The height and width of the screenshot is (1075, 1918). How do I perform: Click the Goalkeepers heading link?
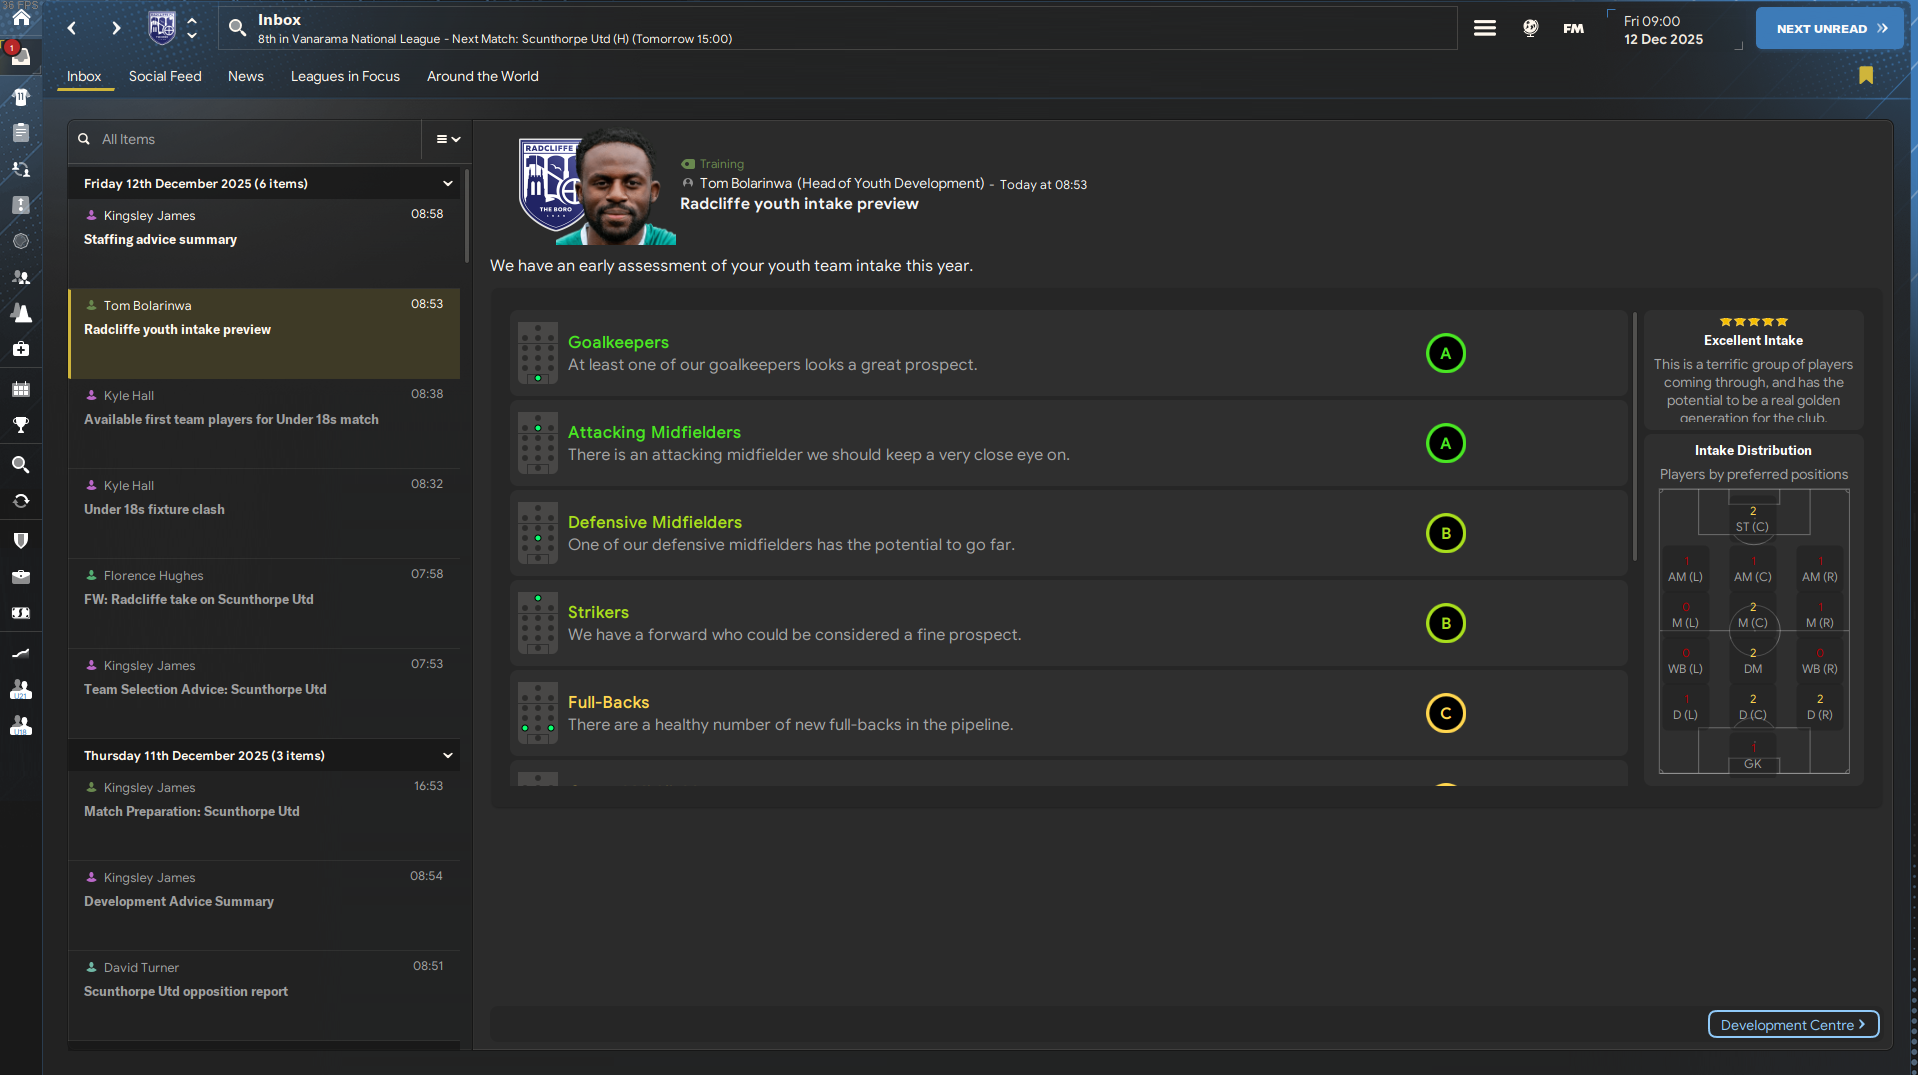pos(618,342)
